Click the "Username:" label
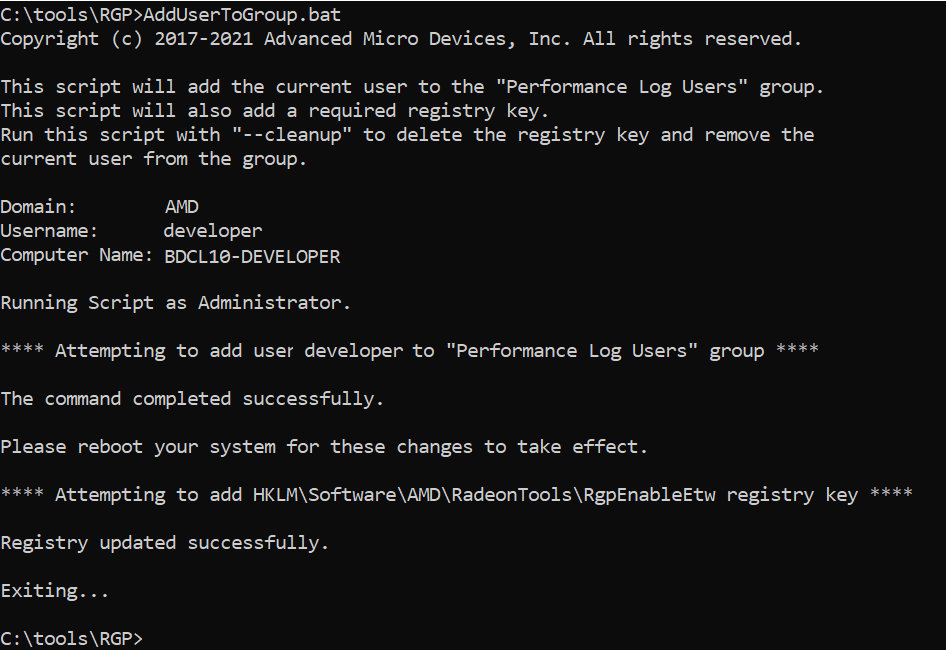947x650 pixels. (x=49, y=231)
